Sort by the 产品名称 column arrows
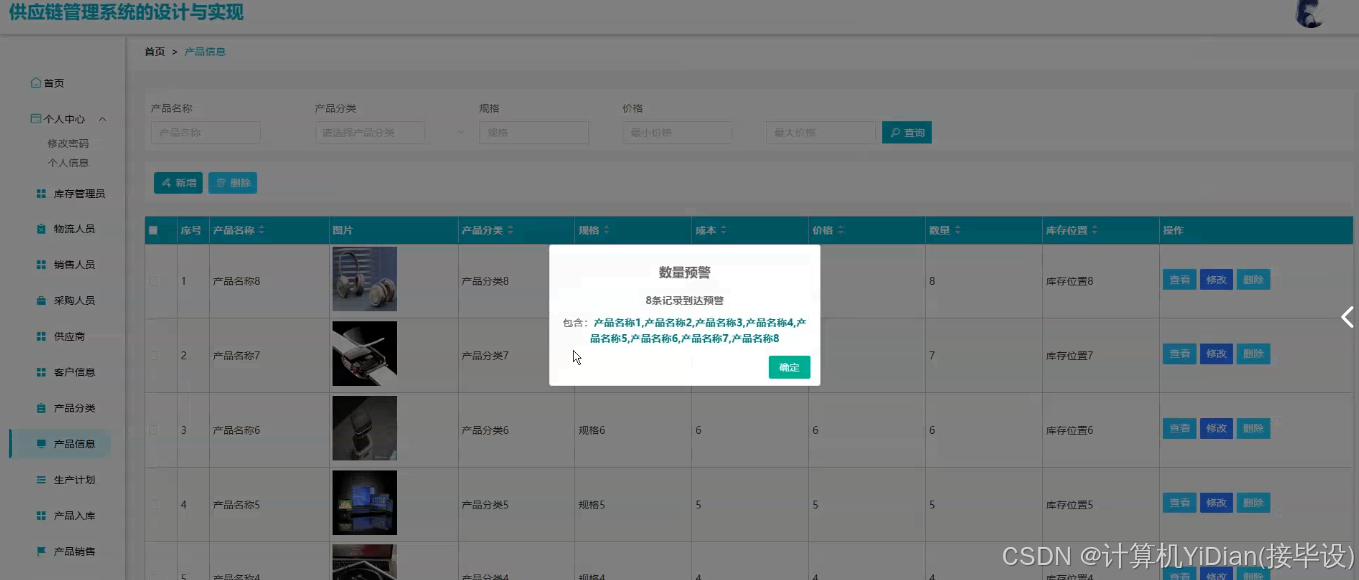This screenshot has height=580, width=1359. click(x=262, y=230)
